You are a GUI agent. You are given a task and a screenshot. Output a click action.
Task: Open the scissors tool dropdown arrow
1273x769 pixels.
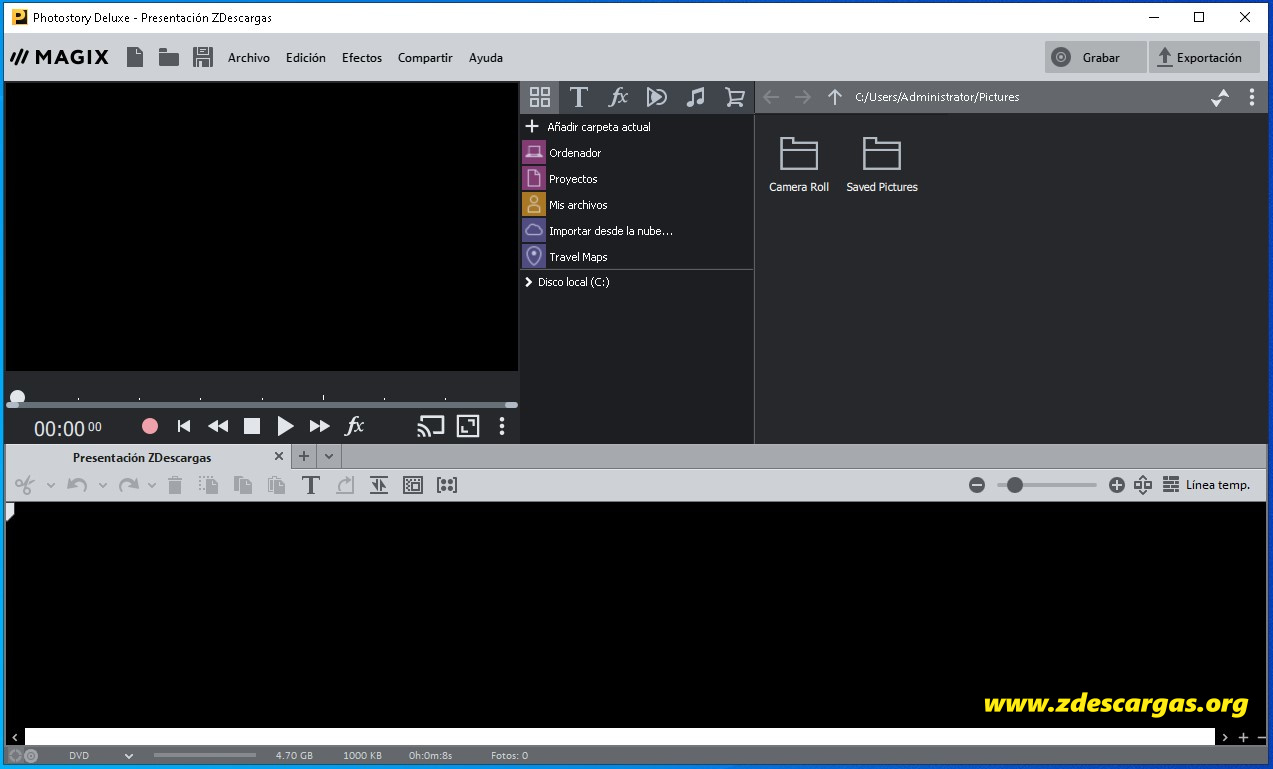50,486
